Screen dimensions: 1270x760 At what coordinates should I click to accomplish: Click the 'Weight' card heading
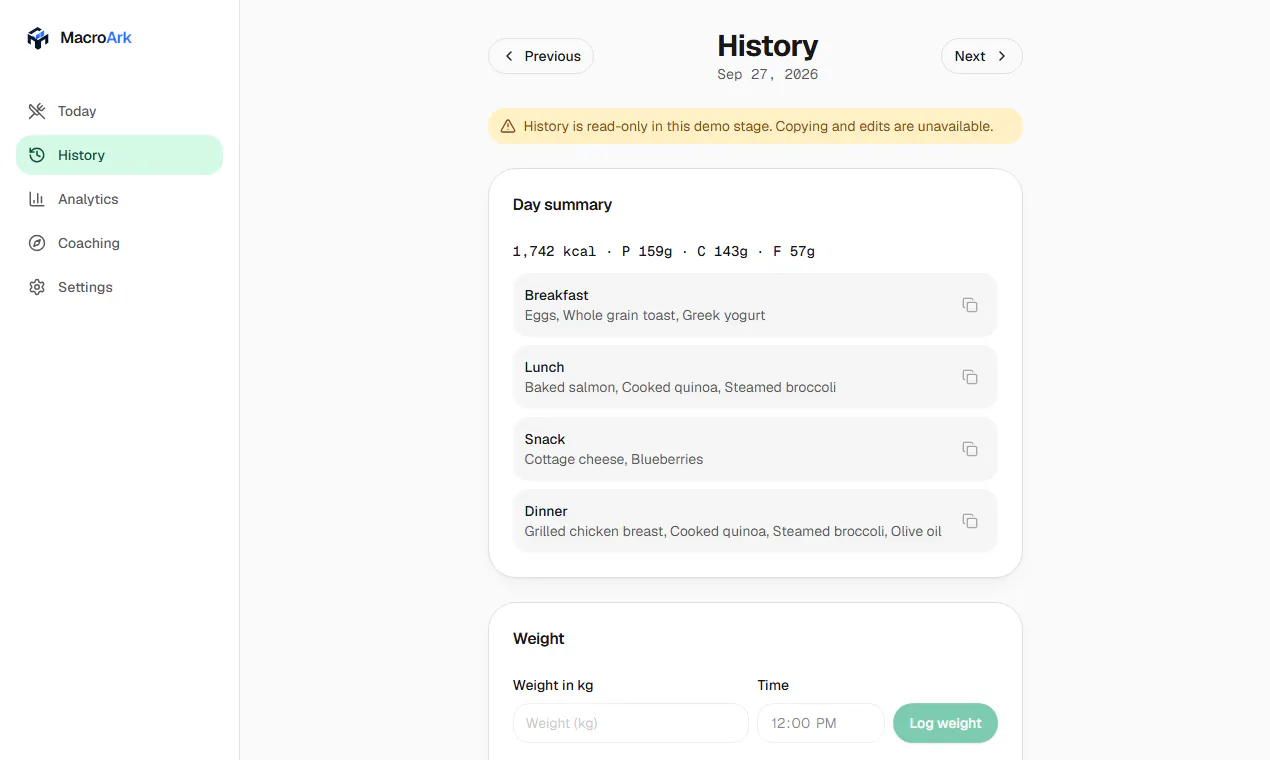pos(539,638)
